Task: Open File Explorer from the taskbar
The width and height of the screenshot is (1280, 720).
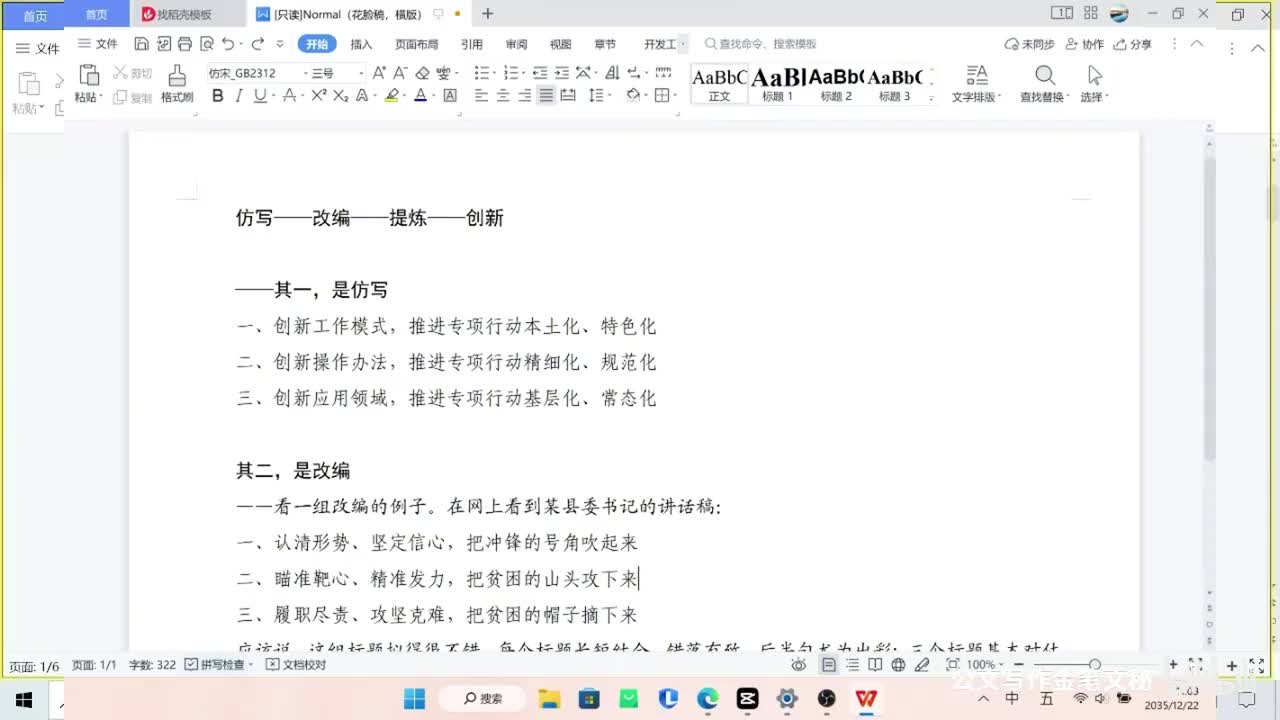Action: (548, 698)
